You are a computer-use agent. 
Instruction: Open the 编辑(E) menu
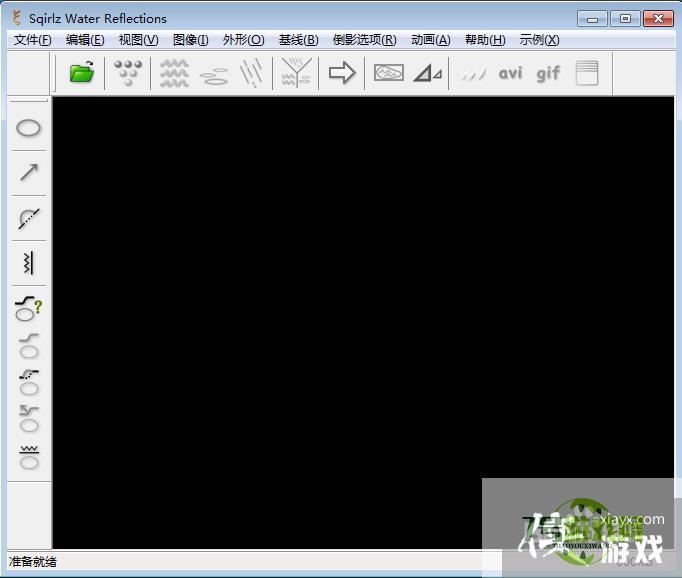pos(85,40)
